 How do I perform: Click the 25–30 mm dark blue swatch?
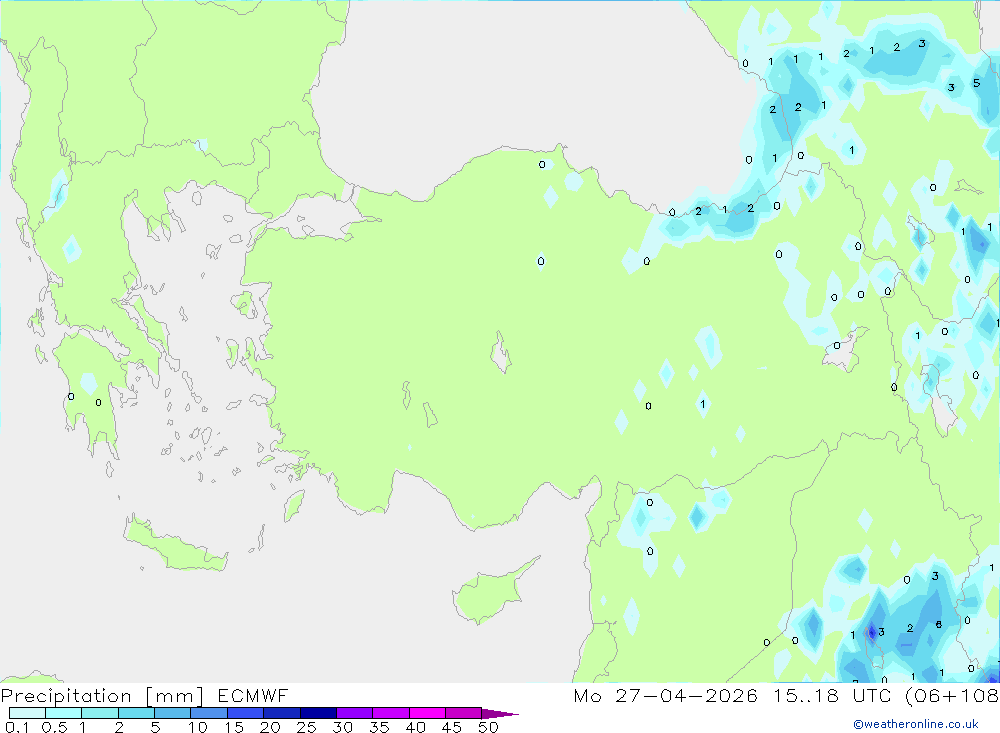[318, 713]
